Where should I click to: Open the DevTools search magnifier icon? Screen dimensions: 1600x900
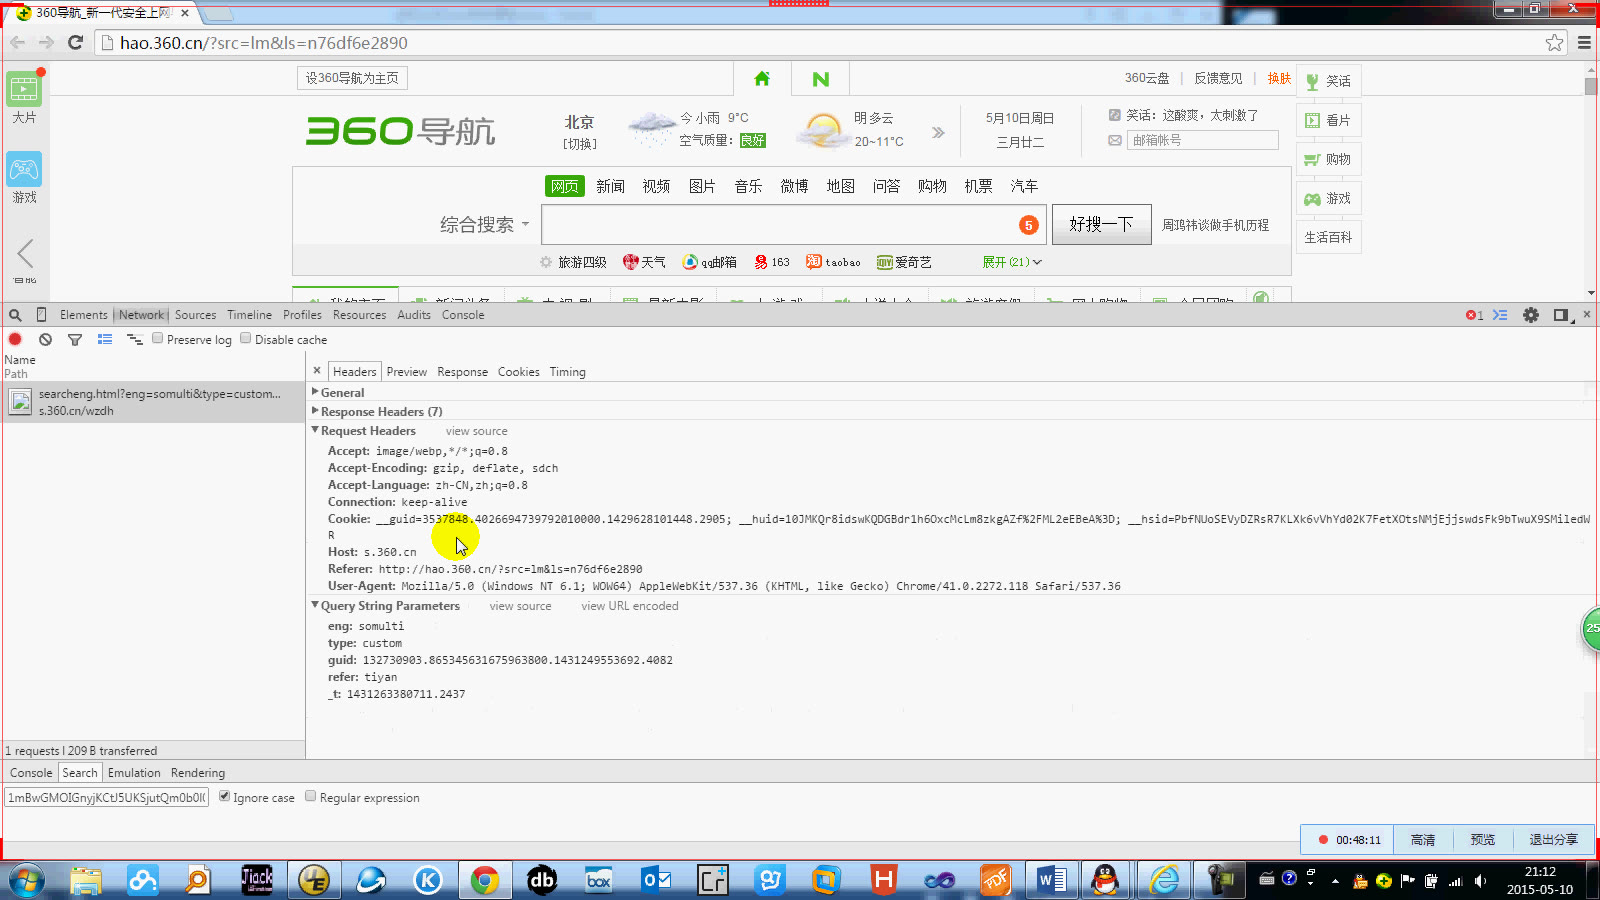tap(15, 315)
